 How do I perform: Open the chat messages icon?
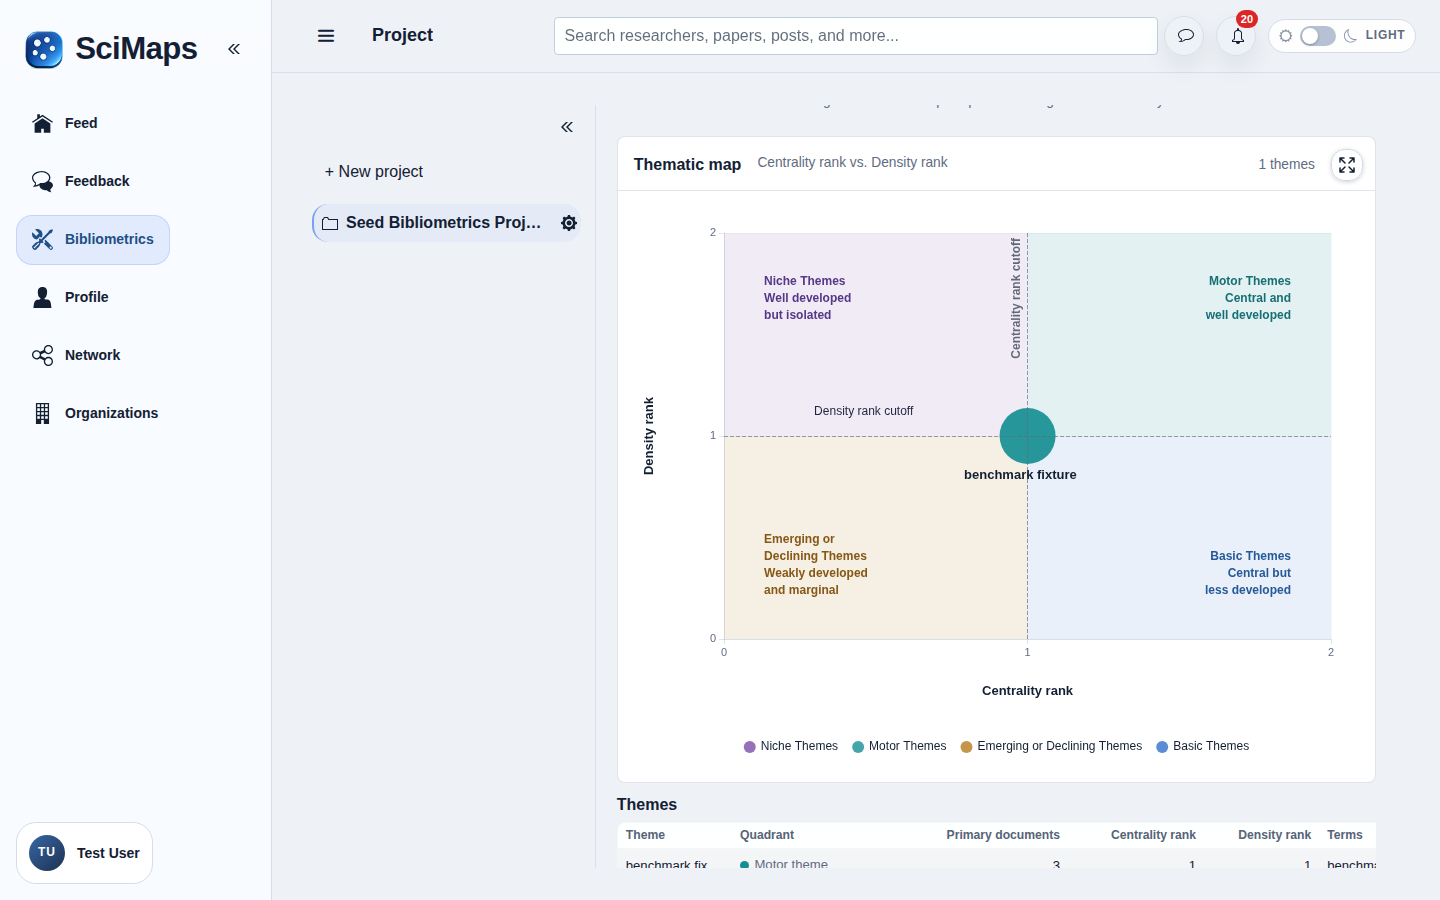click(1185, 36)
